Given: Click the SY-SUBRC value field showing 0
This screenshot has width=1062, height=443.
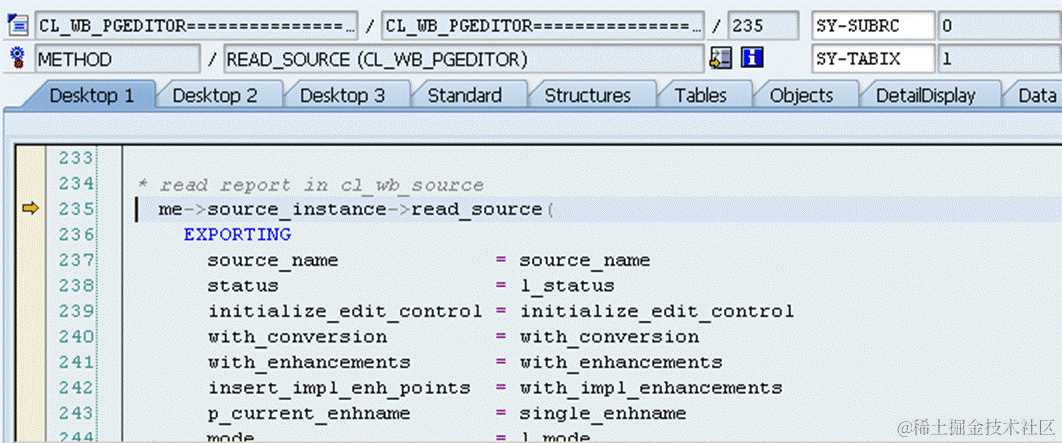Looking at the screenshot, I should pyautogui.click(x=1000, y=26).
